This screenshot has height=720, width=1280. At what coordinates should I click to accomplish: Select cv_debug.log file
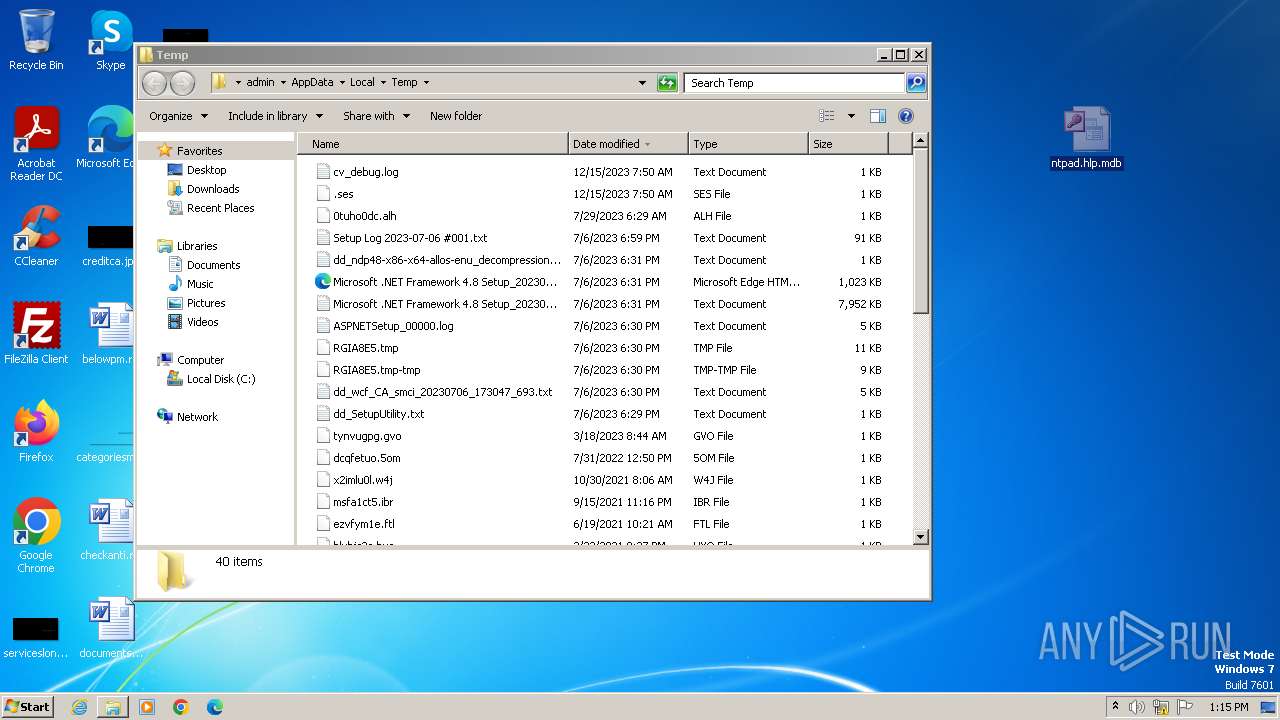click(365, 172)
